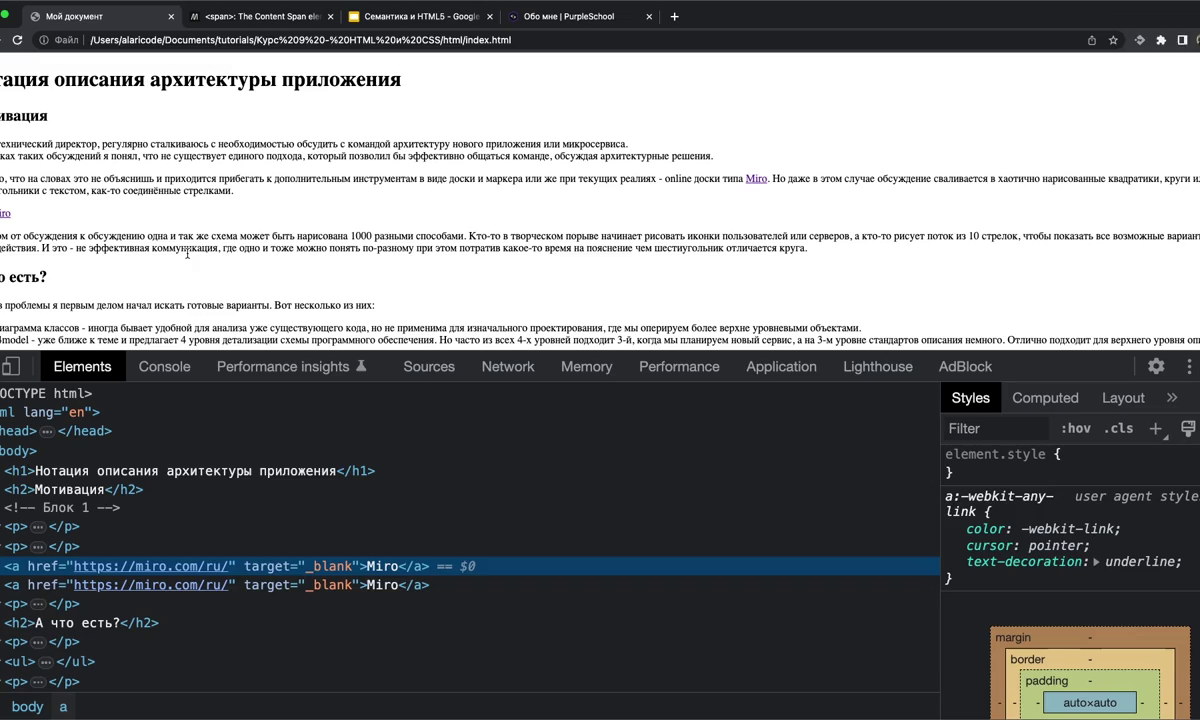The width and height of the screenshot is (1200, 720).
Task: Open the Computed styles tab
Action: (x=1045, y=397)
